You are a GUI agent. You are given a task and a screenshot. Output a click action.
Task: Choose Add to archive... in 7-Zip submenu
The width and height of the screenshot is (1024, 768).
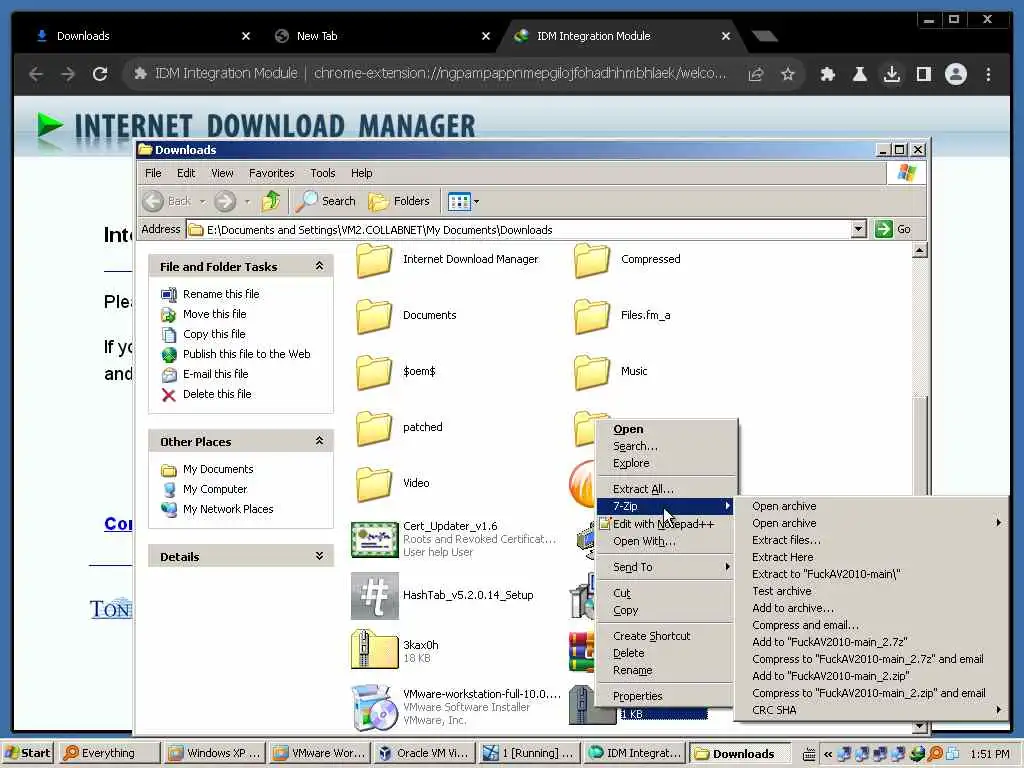(871, 608)
